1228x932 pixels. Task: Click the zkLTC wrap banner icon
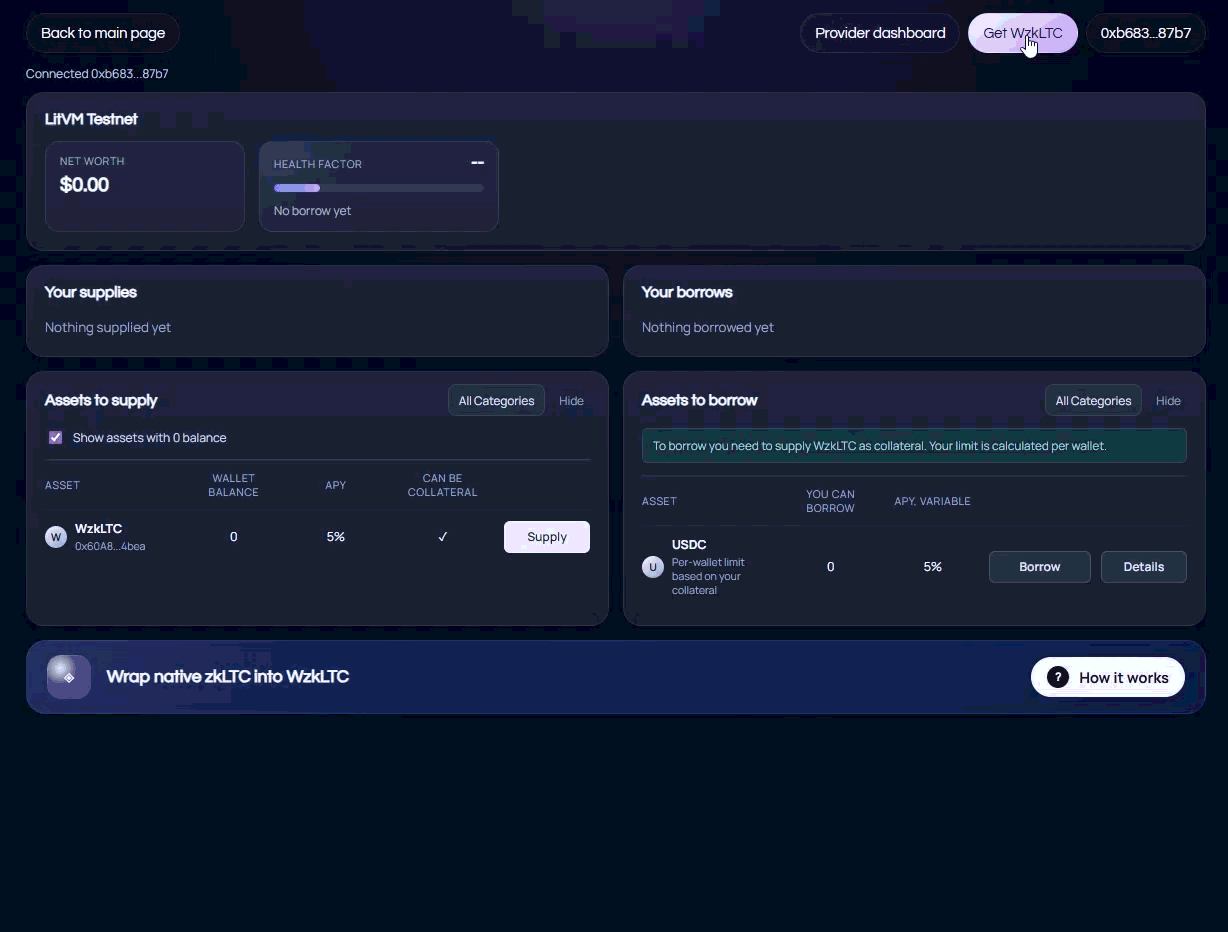pyautogui.click(x=69, y=677)
